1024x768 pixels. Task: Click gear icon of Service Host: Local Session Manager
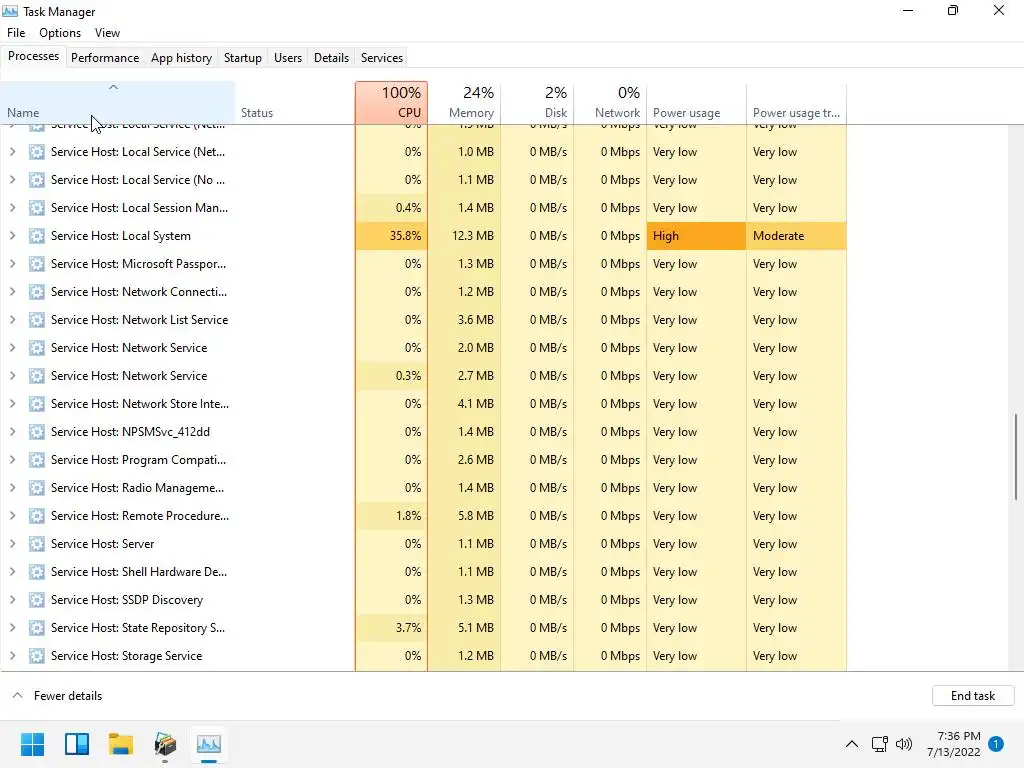pos(37,208)
